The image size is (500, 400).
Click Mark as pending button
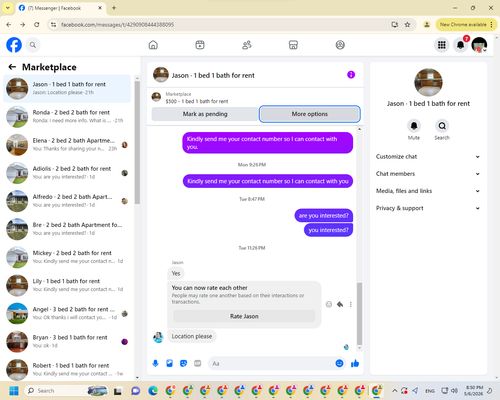click(205, 114)
